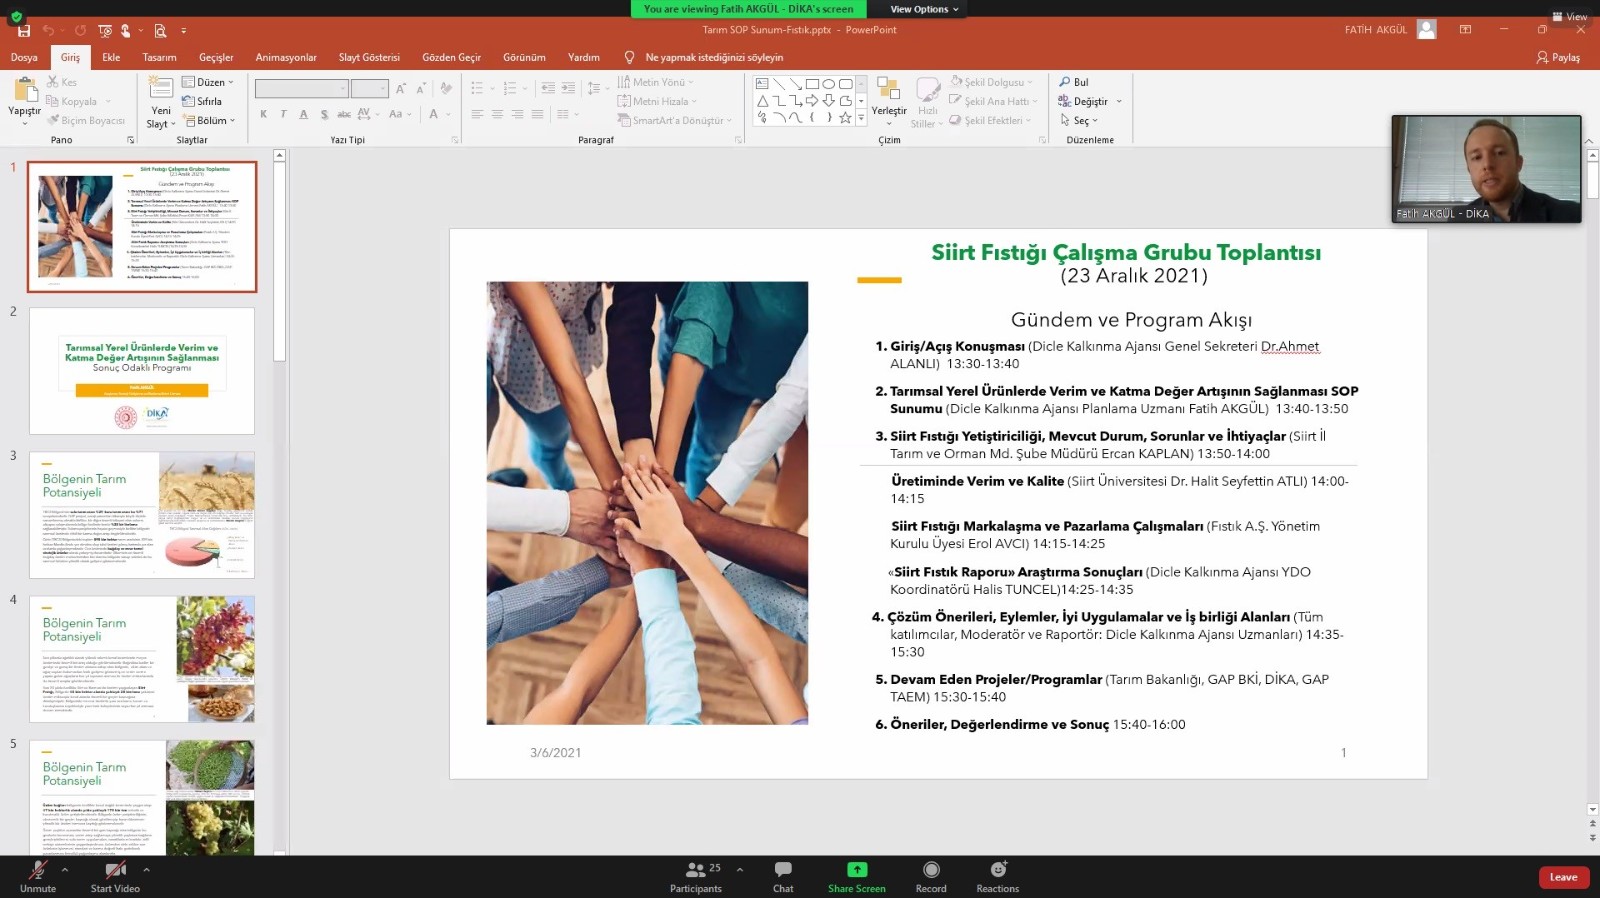Open the Düzen layout dropdown

208,82
